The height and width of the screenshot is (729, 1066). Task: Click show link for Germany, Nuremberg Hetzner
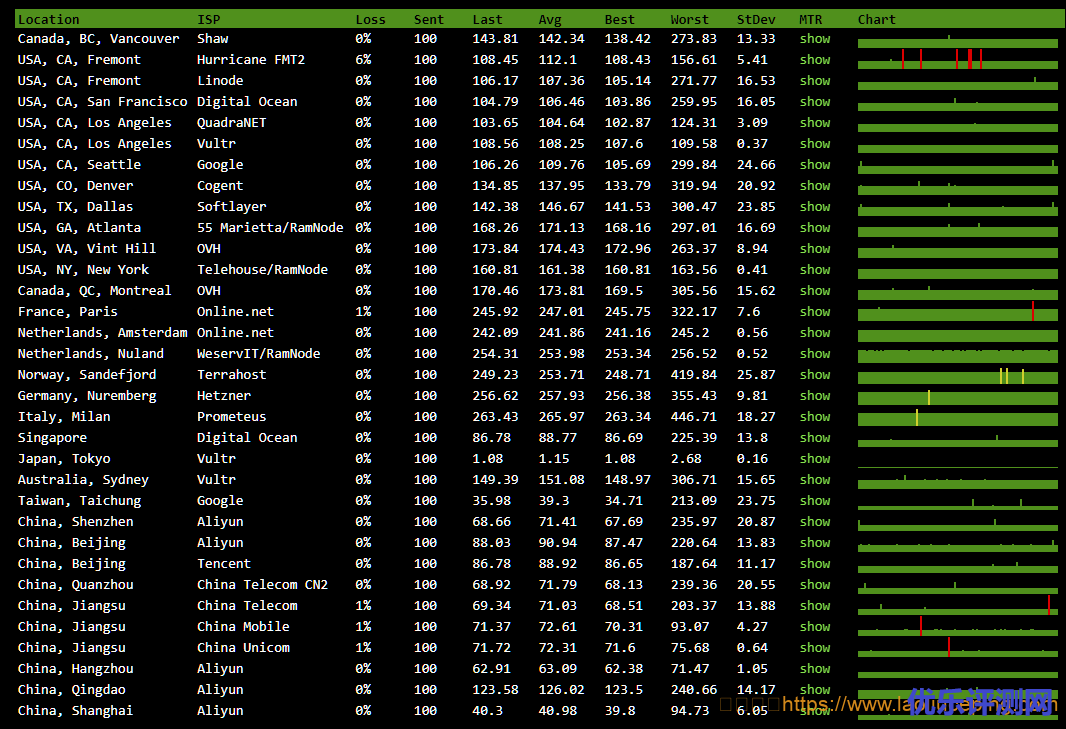click(x=814, y=396)
